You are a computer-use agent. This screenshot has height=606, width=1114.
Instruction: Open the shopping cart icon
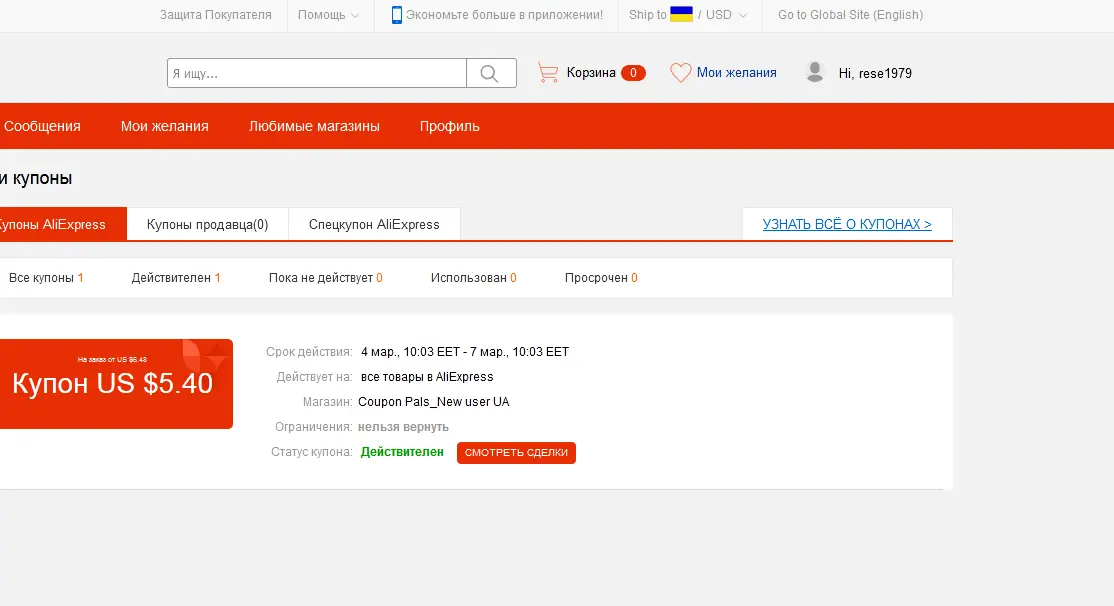click(x=548, y=72)
